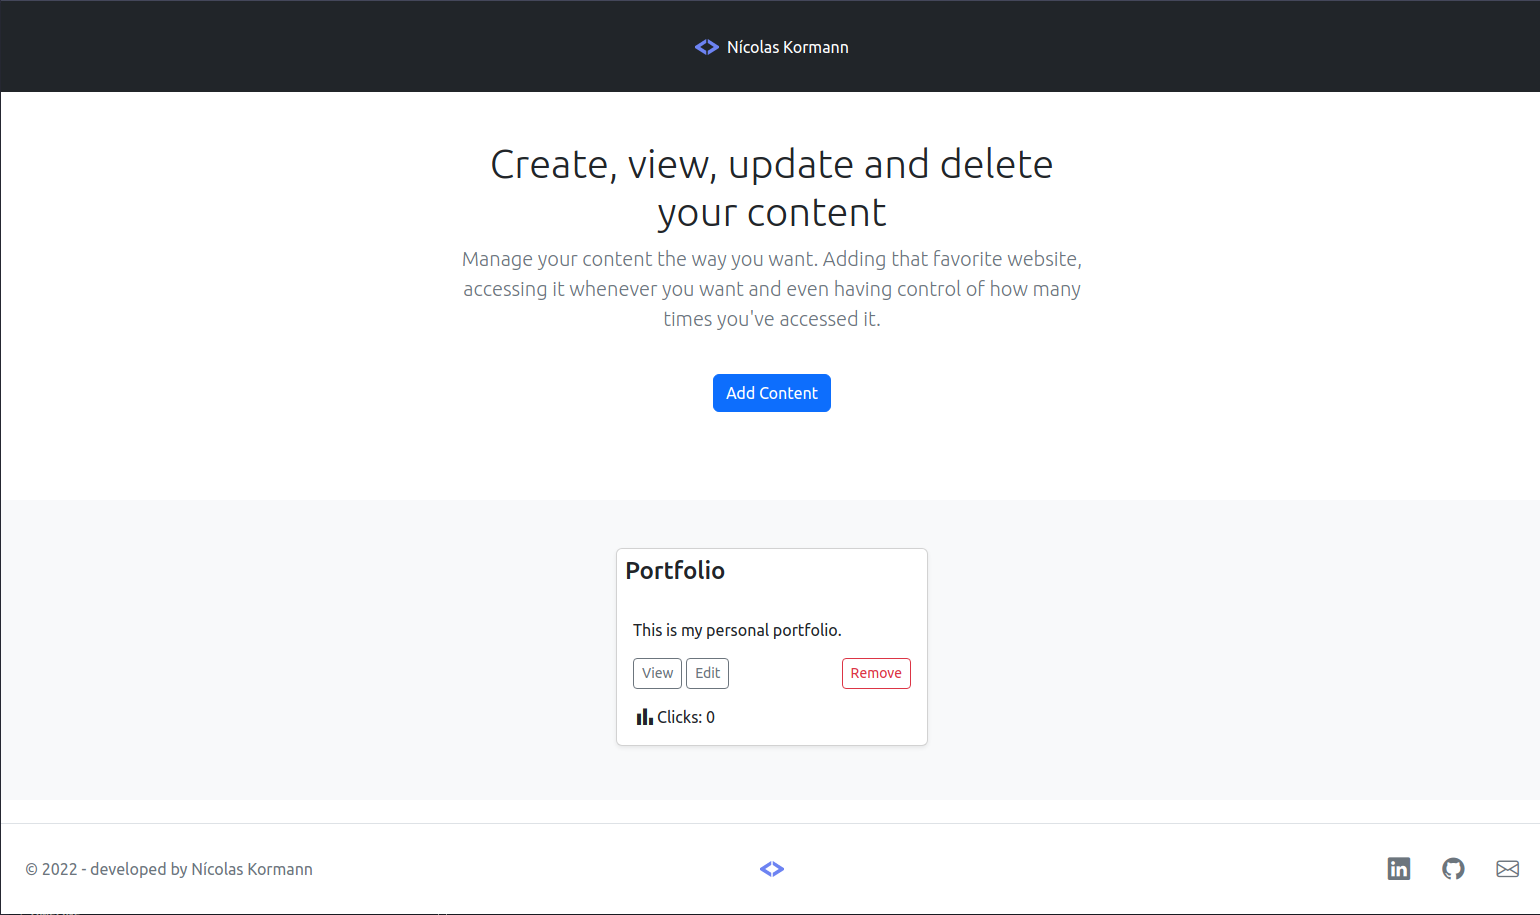Screen dimensions: 1540x915
Task: Click the Add Content button
Action: click(772, 393)
